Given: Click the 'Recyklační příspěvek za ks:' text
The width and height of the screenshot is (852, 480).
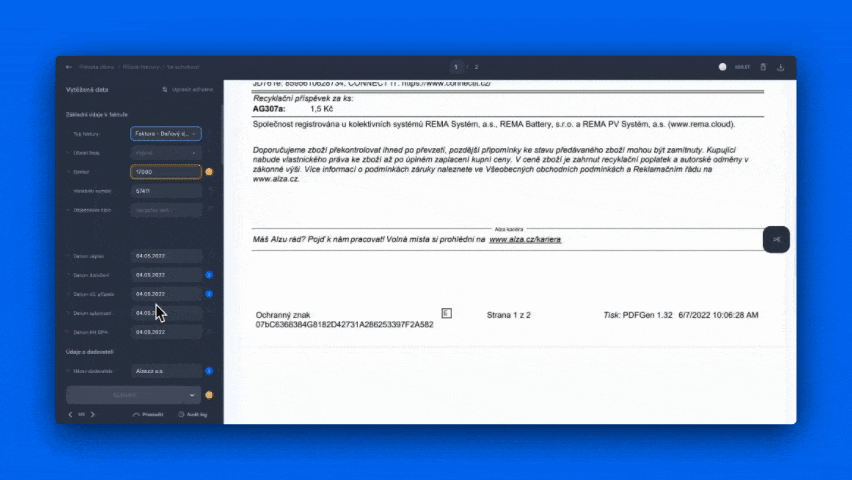Looking at the screenshot, I should pos(303,98).
